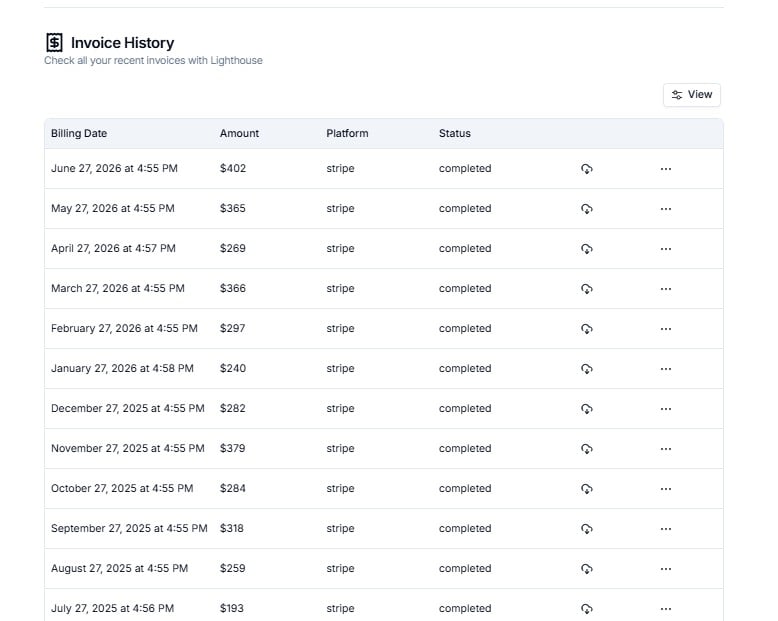
Task: Open the View options button
Action: pos(692,95)
